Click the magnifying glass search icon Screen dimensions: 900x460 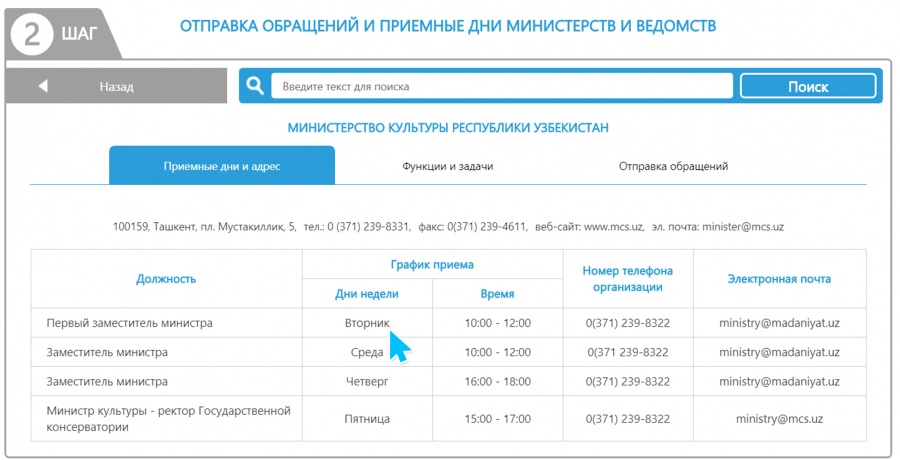tap(256, 86)
